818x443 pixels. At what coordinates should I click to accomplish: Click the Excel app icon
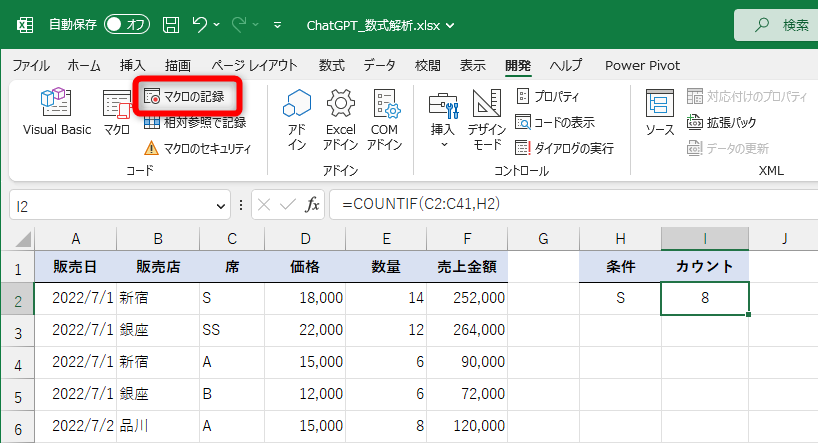click(25, 25)
